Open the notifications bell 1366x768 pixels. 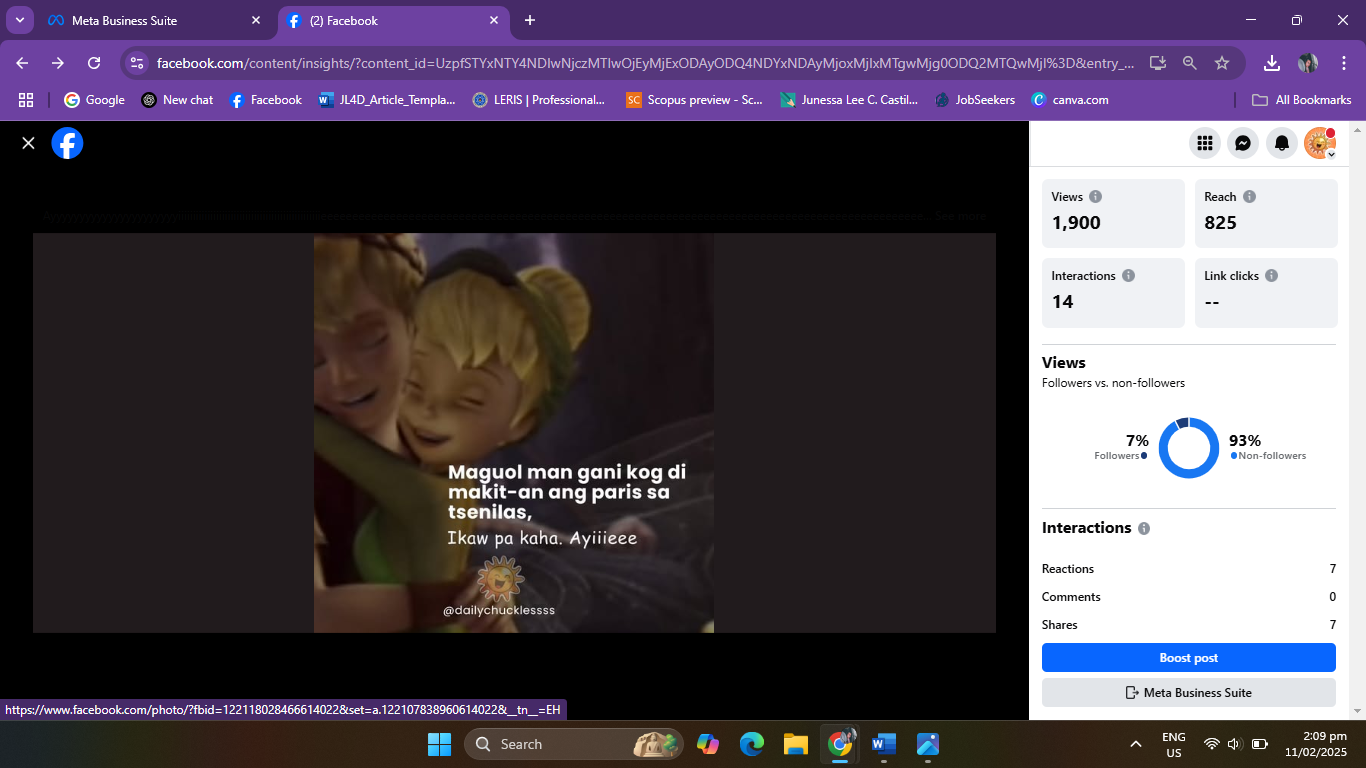(1281, 143)
